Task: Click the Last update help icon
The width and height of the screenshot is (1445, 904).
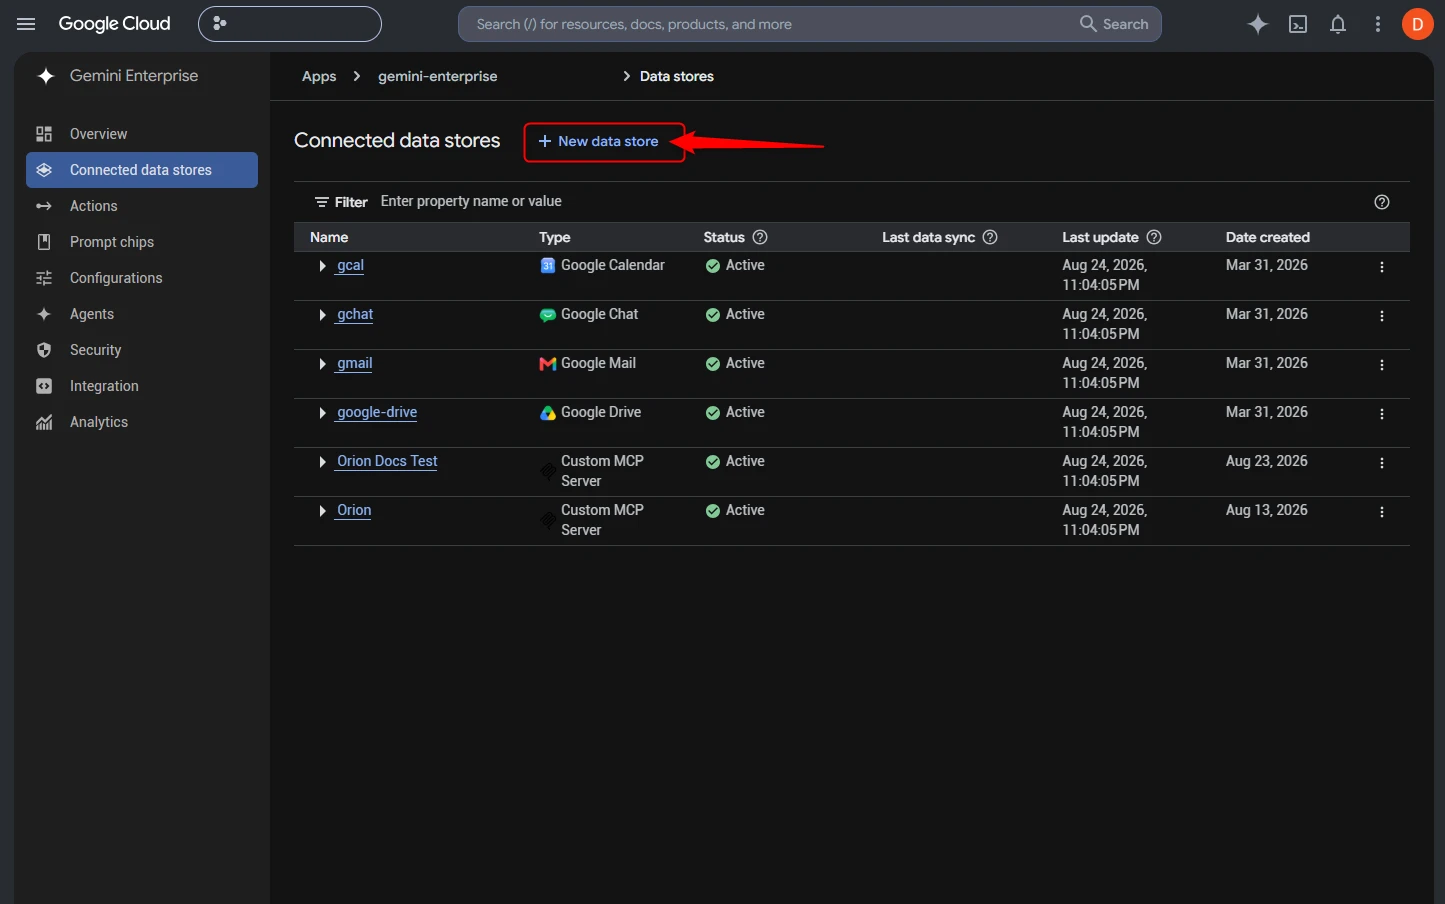Action: point(1154,237)
